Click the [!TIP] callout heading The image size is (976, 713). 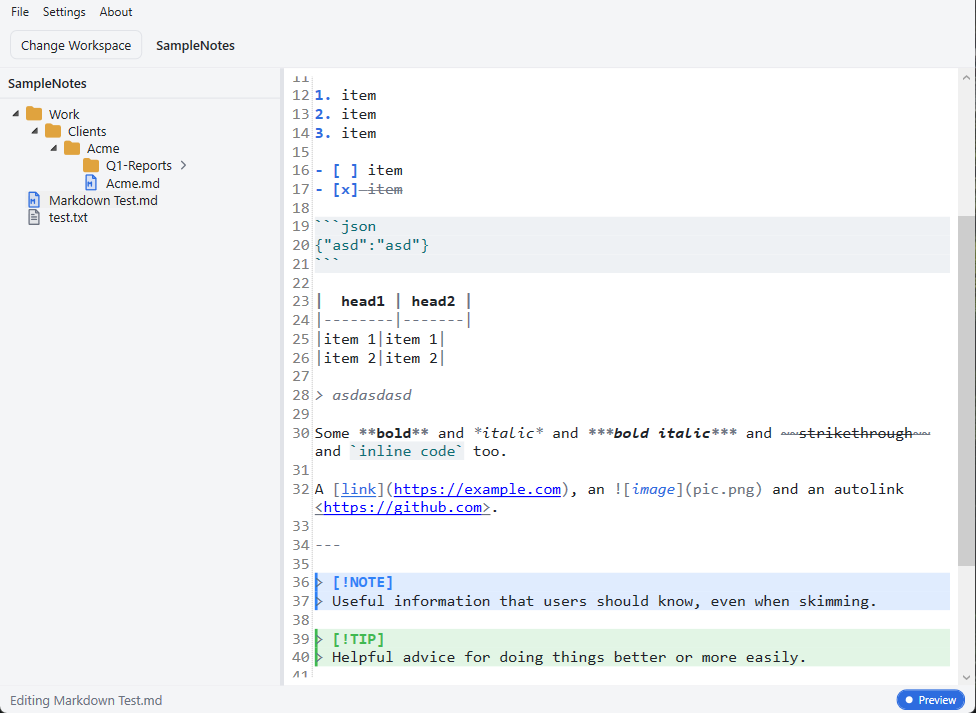(359, 639)
